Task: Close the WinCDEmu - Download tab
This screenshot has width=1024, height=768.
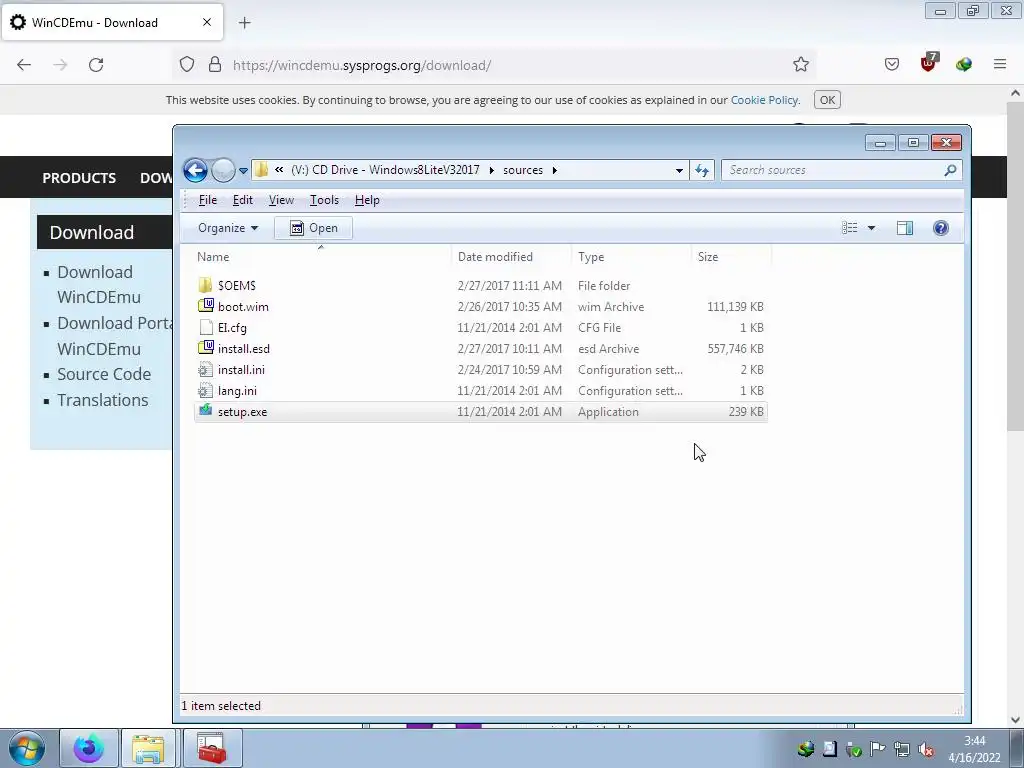Action: pyautogui.click(x=206, y=22)
